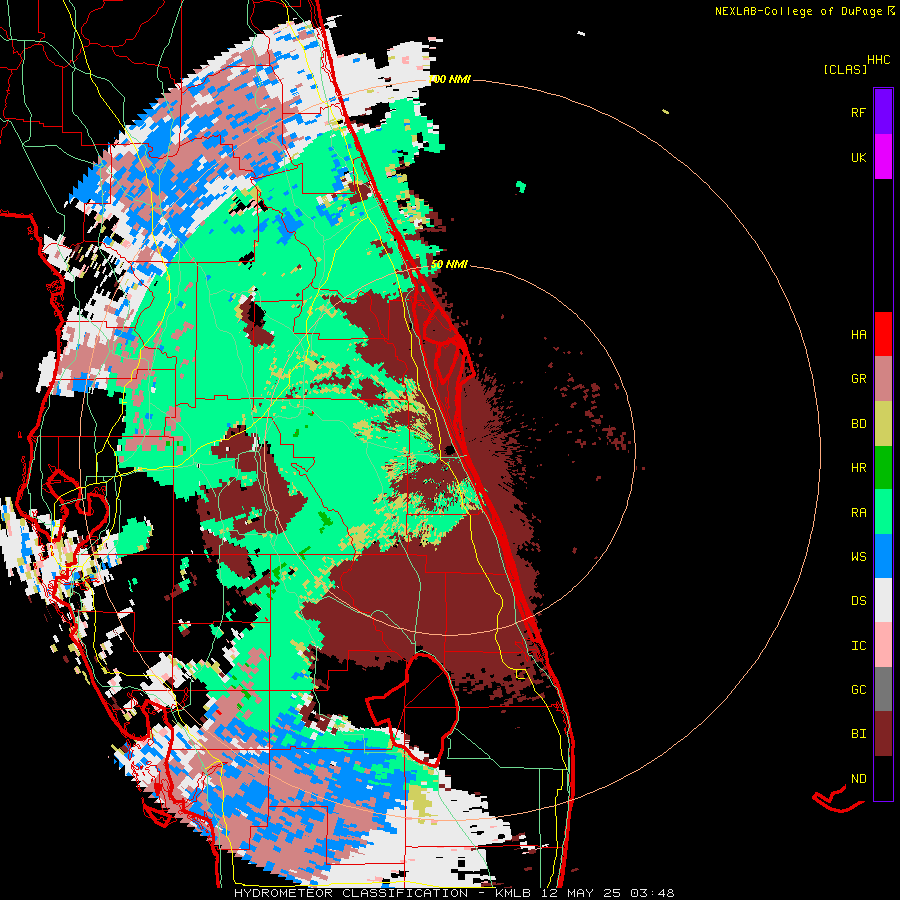Click the IC light pink legend swatch
The image size is (900, 900).
(883, 645)
